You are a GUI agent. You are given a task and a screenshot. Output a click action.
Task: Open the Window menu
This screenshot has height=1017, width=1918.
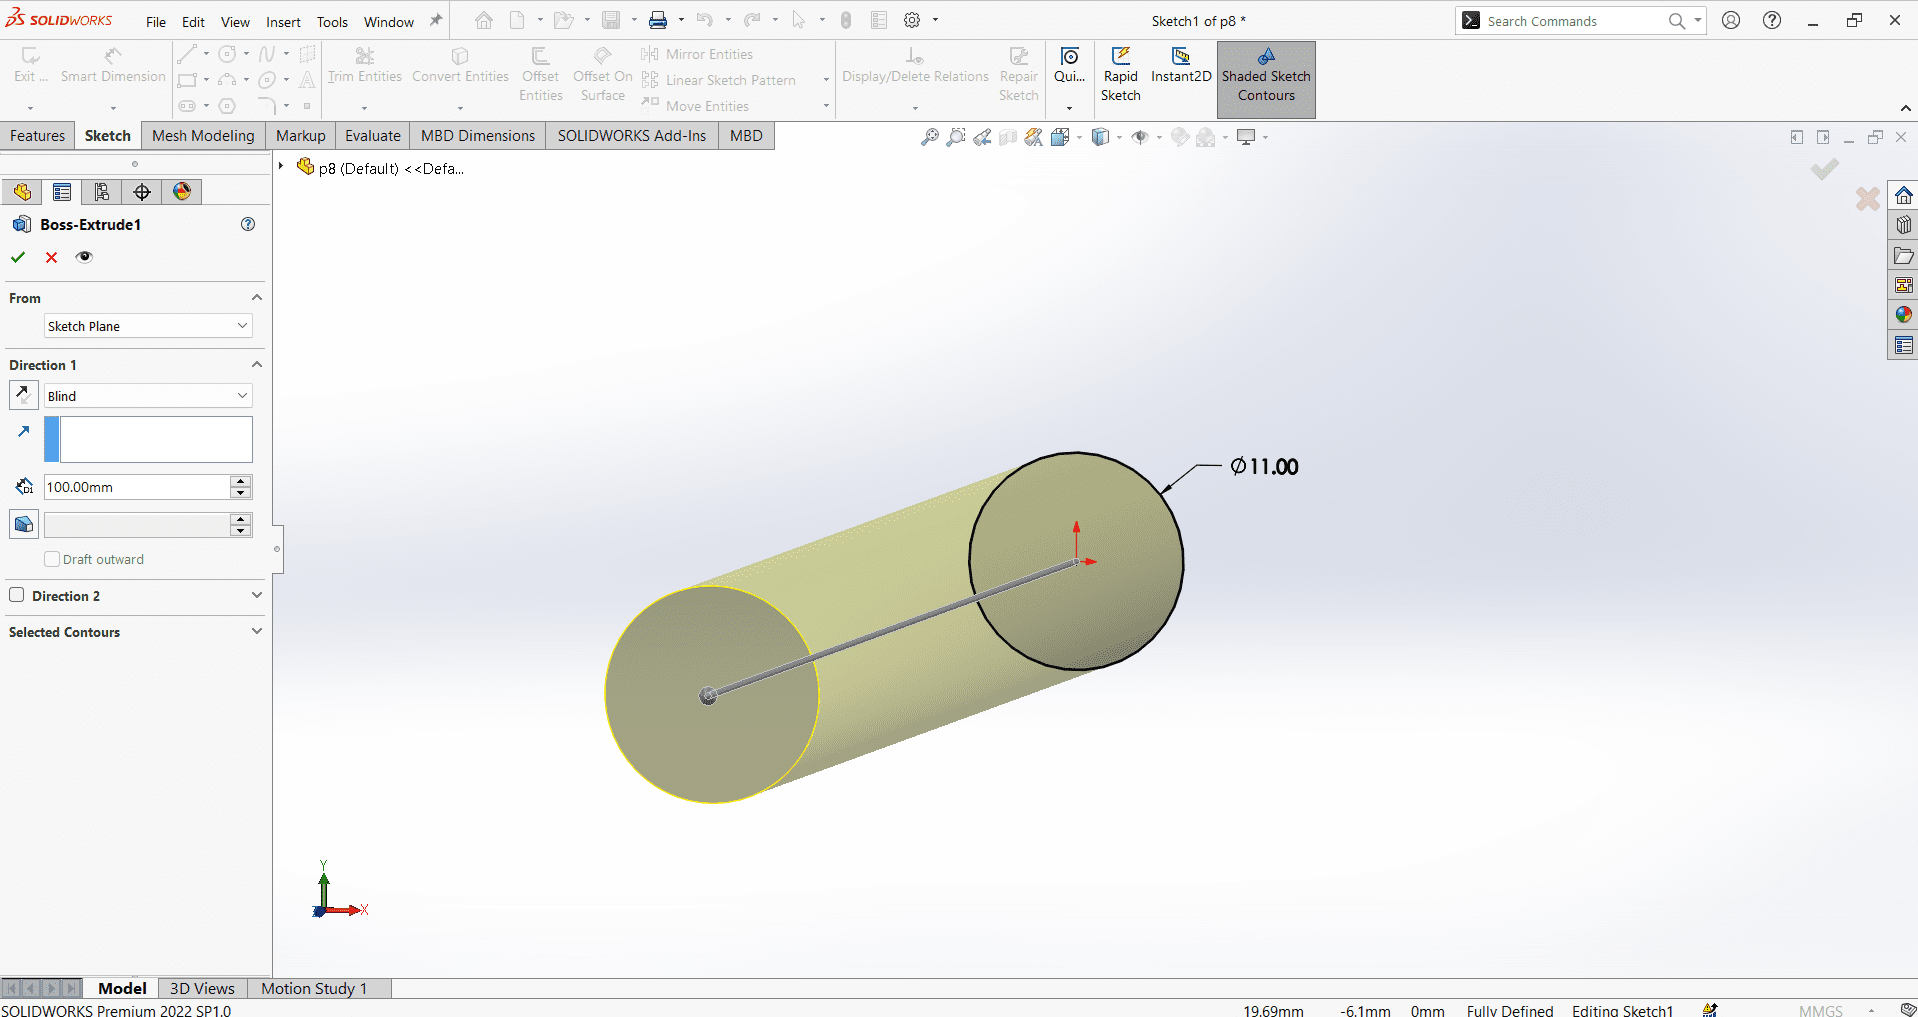389,22
